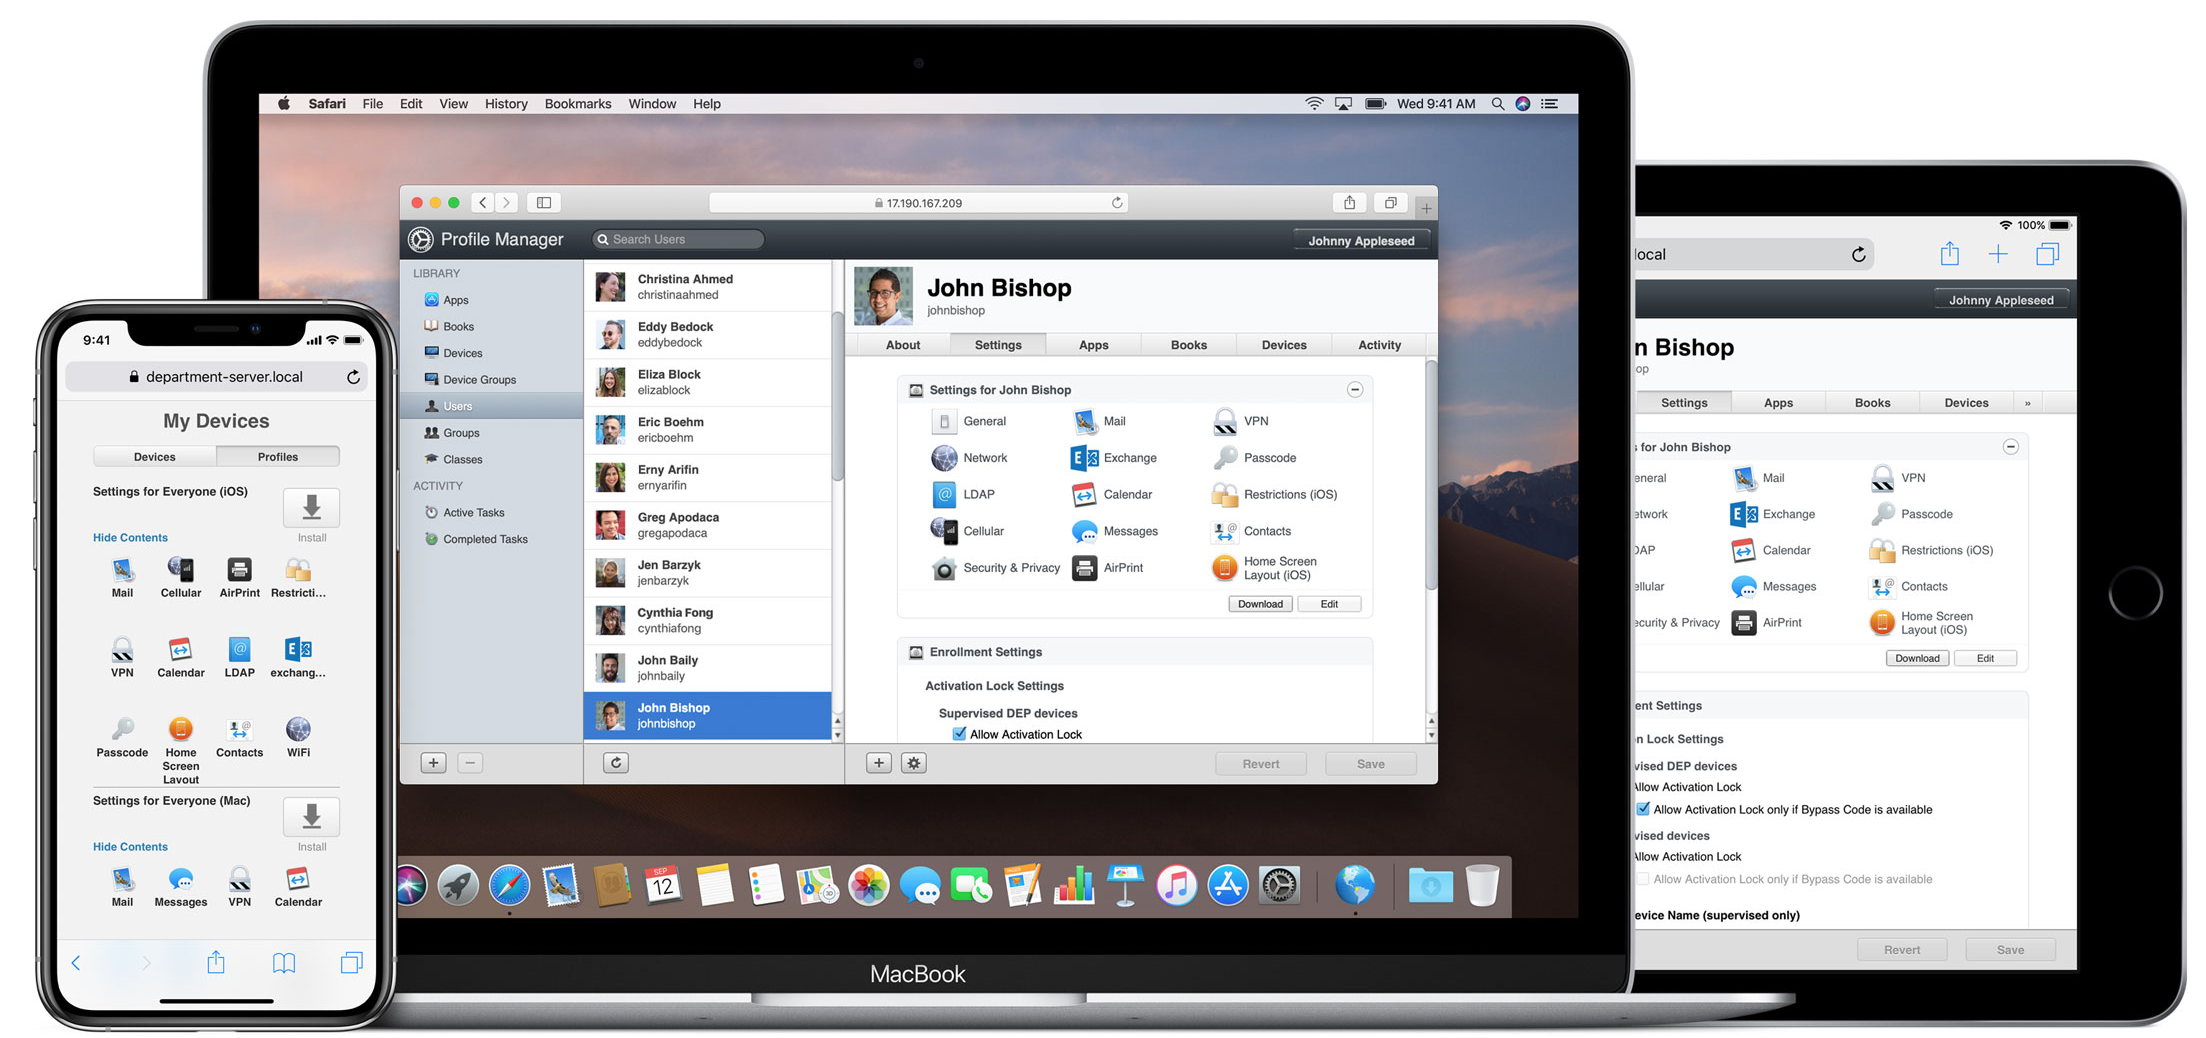Uncheck Bypass Code Activation Lock option on iPad
Image resolution: width=2206 pixels, height=1038 pixels.
click(1643, 809)
